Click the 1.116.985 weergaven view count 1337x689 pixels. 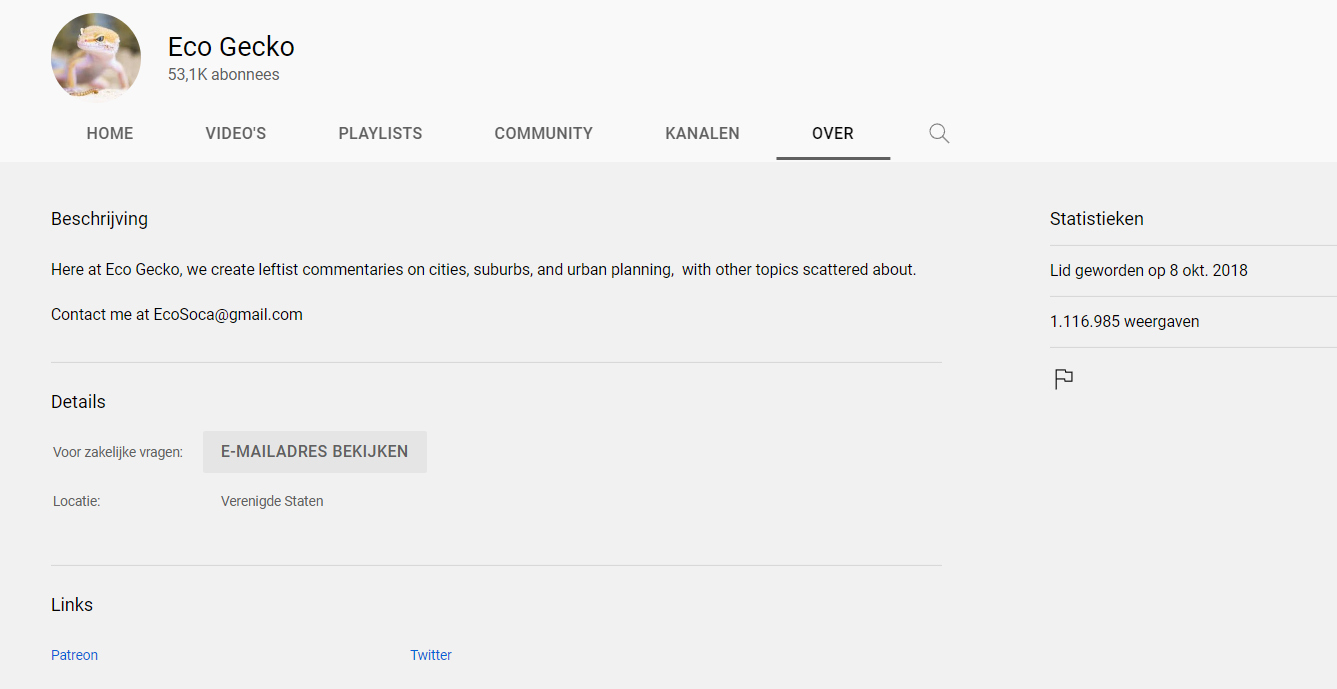pos(1125,322)
